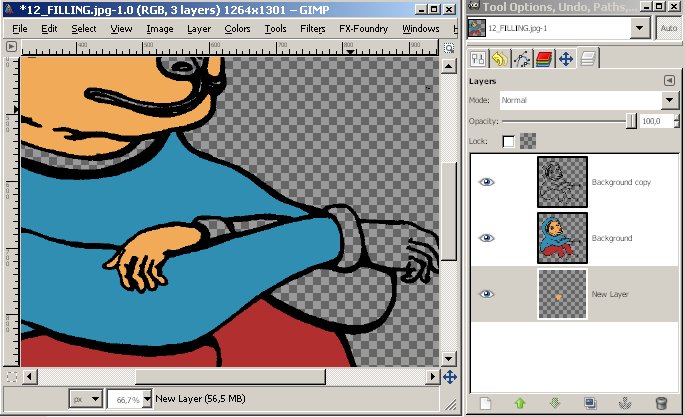685x417 pixels.
Task: Click status text 'New Layer (56,5 MB)'
Action: [201, 399]
